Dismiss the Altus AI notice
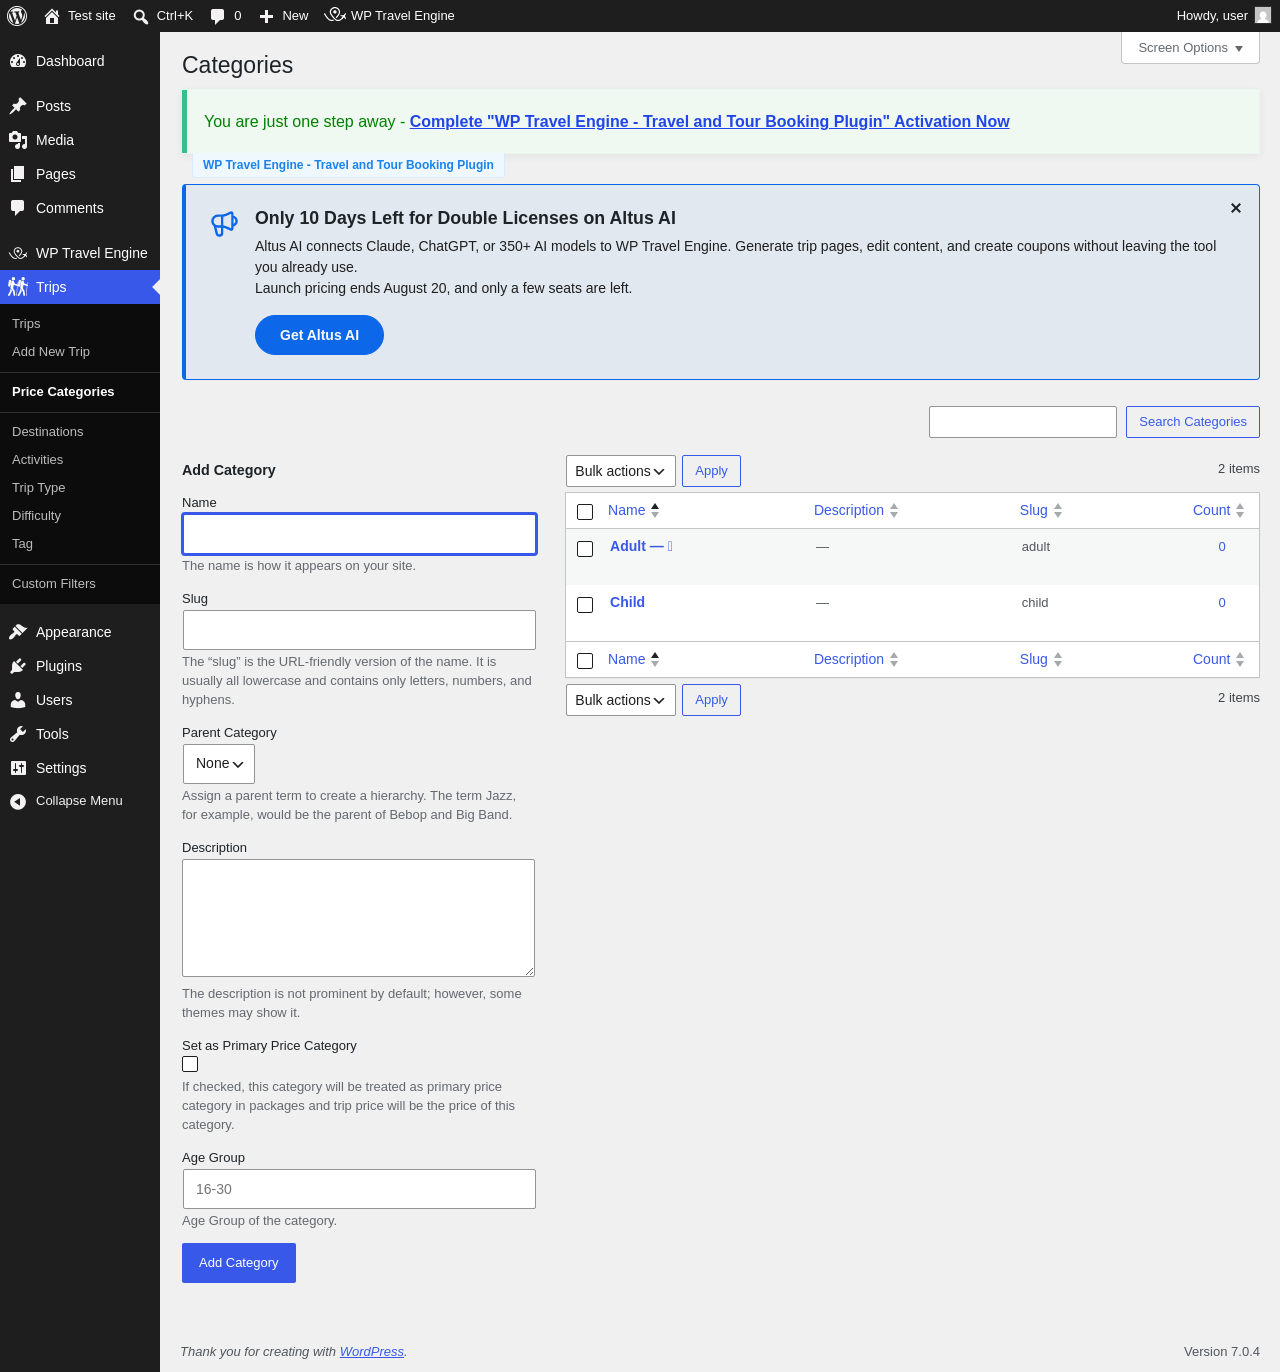The image size is (1280, 1372). tap(1236, 208)
